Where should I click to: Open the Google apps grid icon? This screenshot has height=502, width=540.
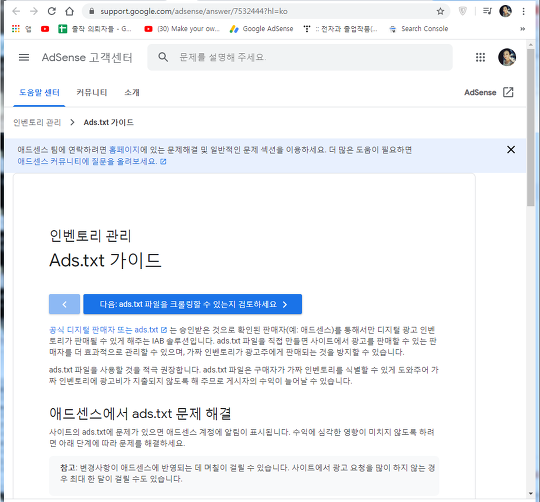[x=480, y=57]
